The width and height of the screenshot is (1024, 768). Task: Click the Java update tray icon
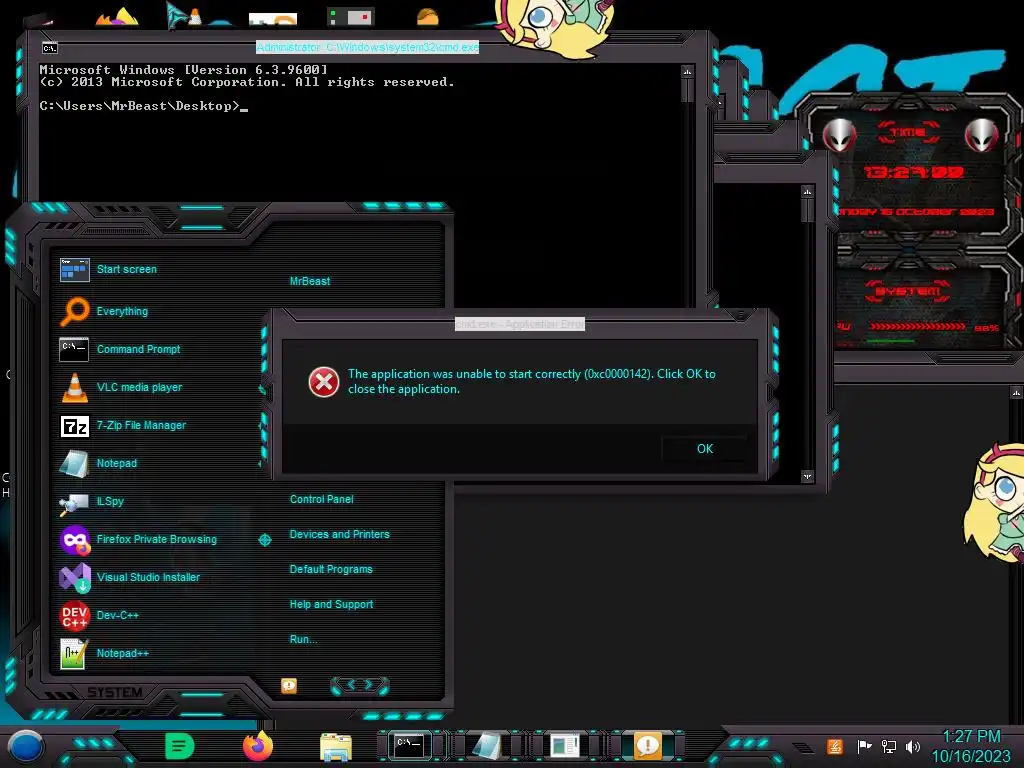coord(835,746)
